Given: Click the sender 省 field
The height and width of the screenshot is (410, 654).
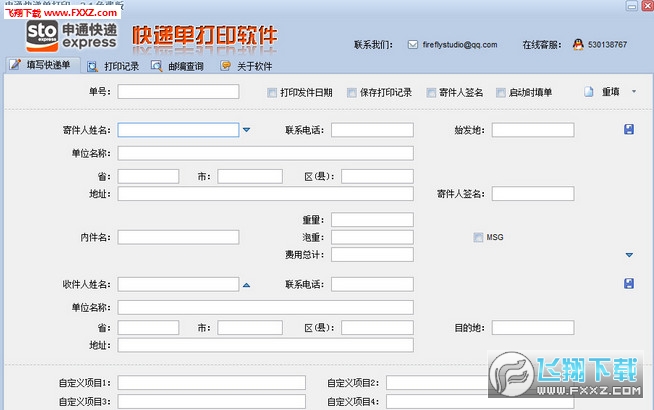Looking at the screenshot, I should coord(148,176).
